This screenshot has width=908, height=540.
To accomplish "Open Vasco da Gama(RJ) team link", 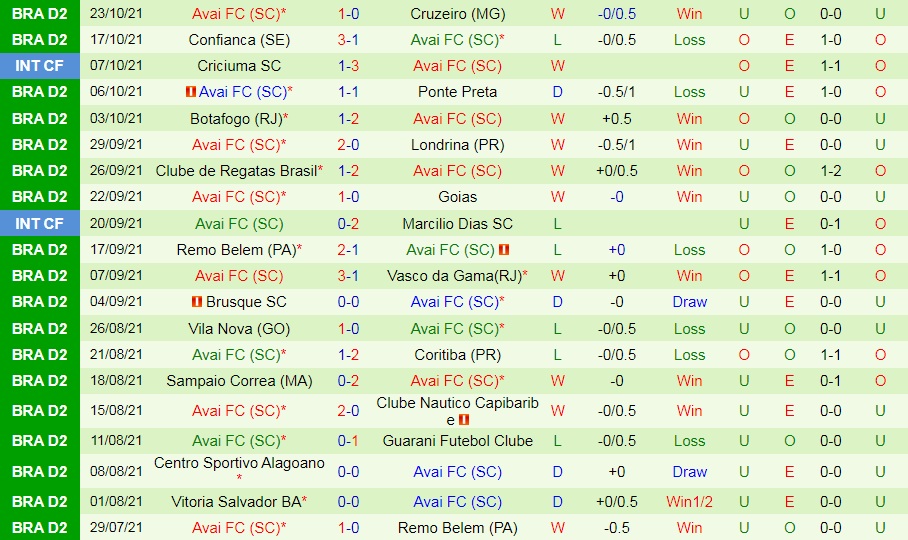I will point(454,276).
